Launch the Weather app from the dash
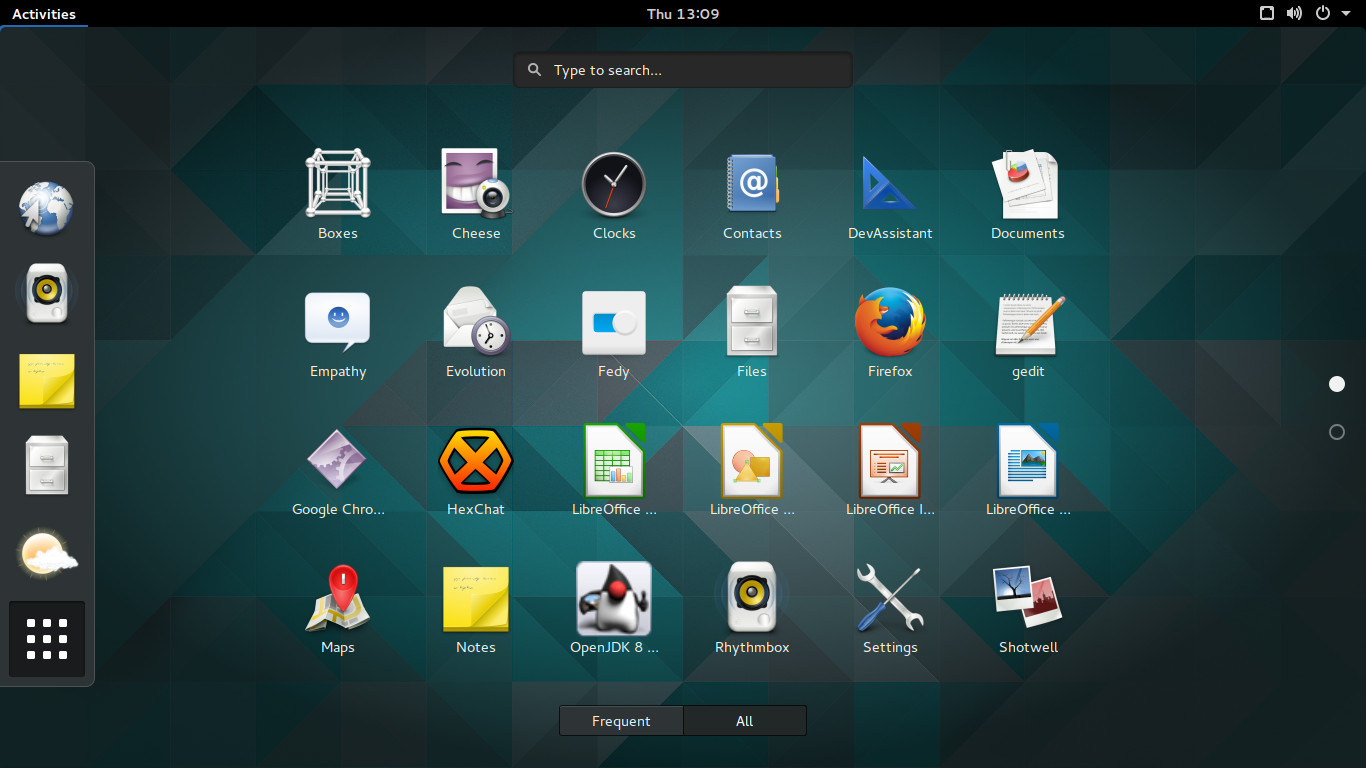The width and height of the screenshot is (1366, 768). click(x=47, y=553)
